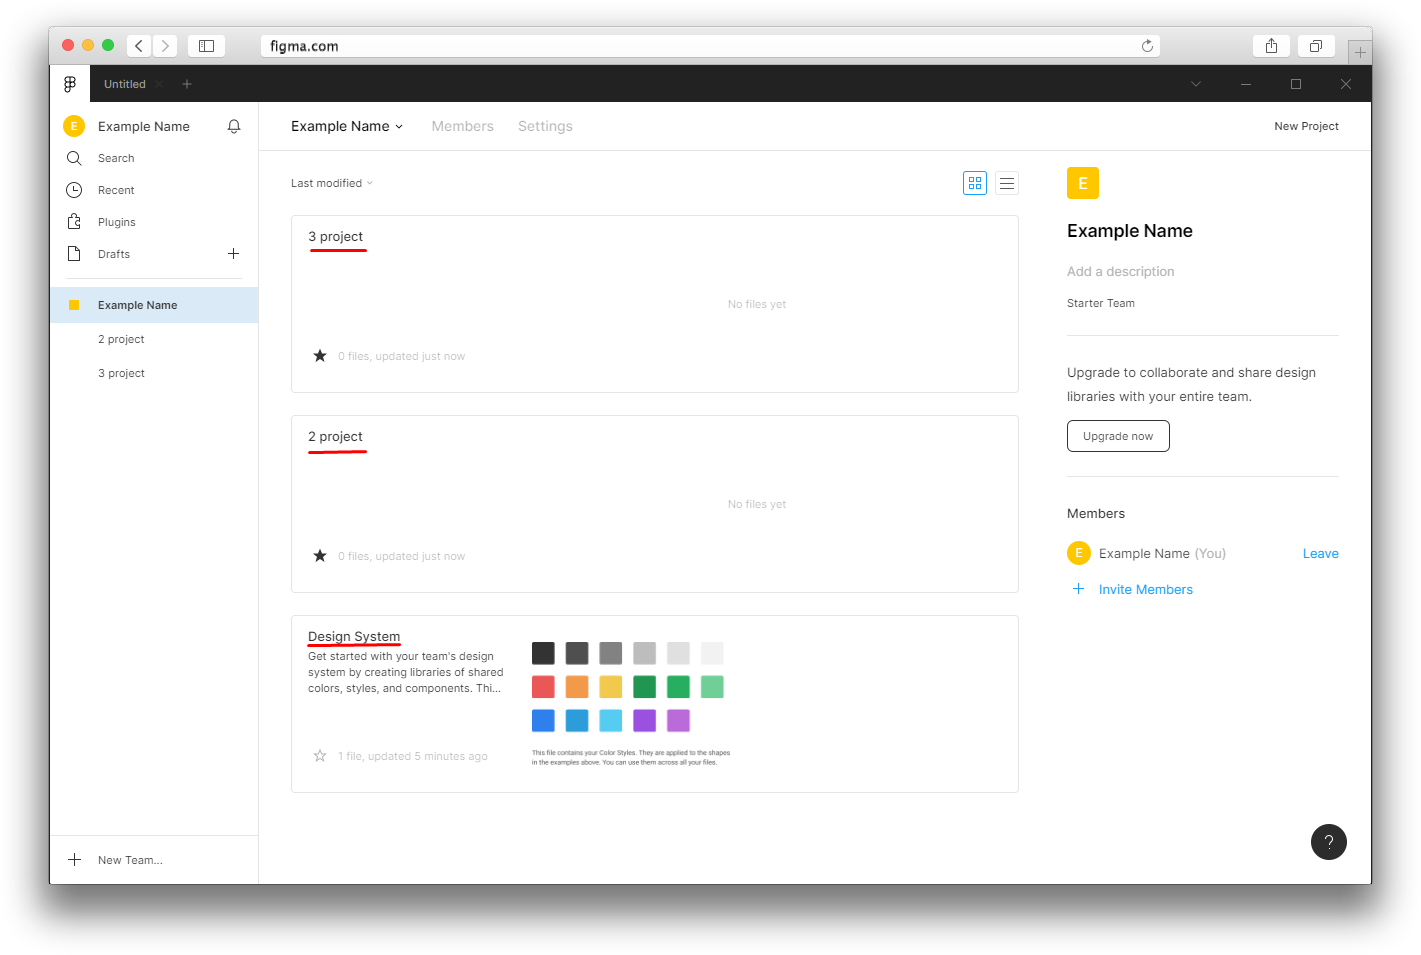The height and width of the screenshot is (955, 1421).
Task: Unstar the 2 project favorite star
Action: [320, 556]
